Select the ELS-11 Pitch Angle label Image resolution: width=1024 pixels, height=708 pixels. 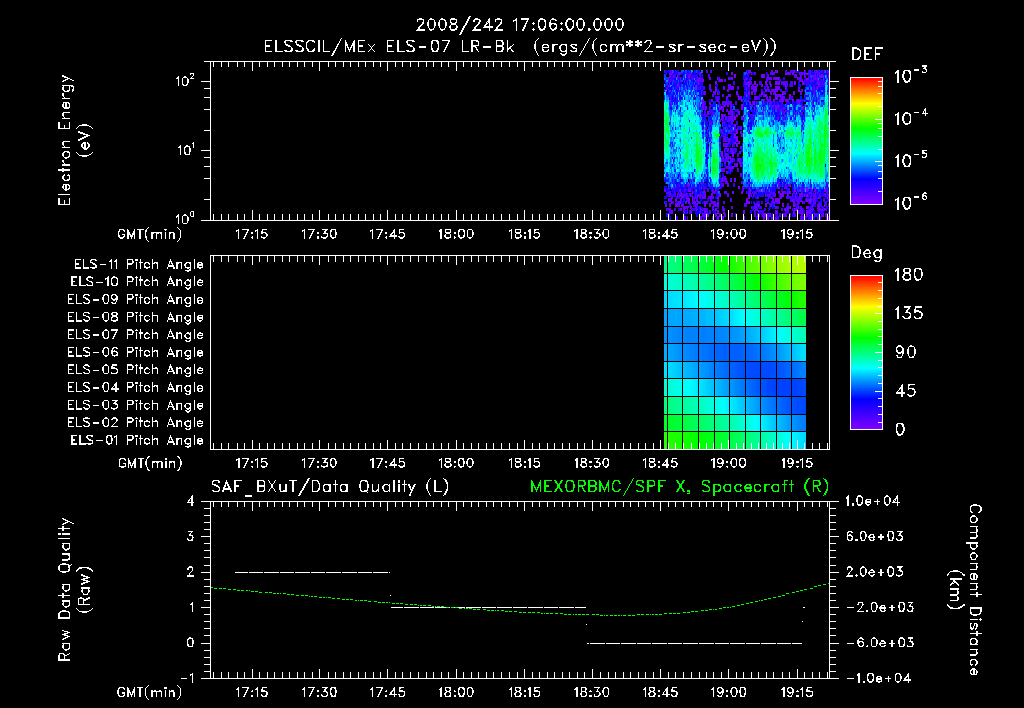click(x=138, y=265)
